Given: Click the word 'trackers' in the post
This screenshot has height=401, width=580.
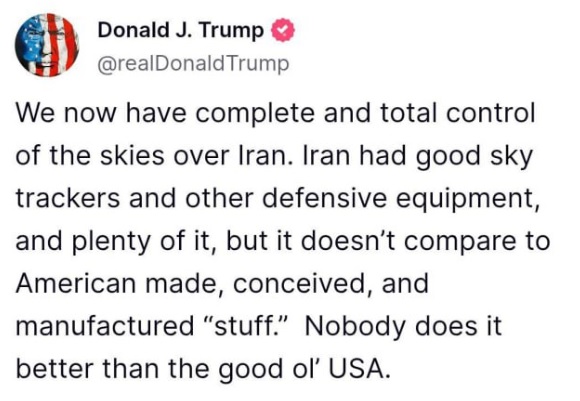Looking at the screenshot, I should (x=68, y=198).
